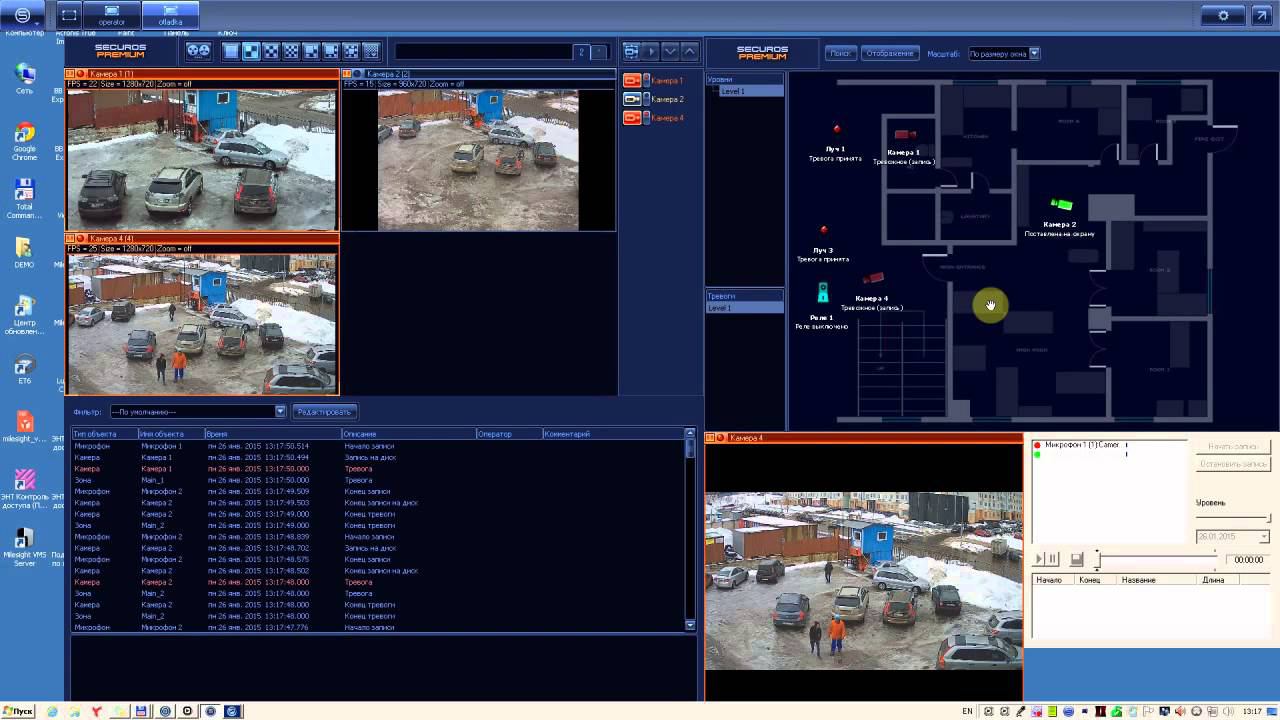Toggle the record indicator on Камера 4 grid title
The width and height of the screenshot is (1280, 720).
(x=81, y=238)
